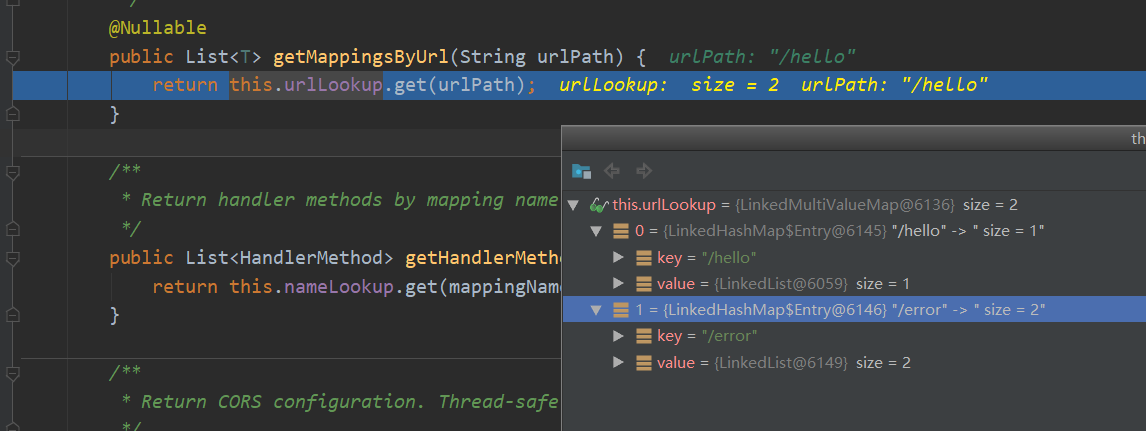1146x431 pixels.
Task: Collapse the this.urlLookup root node
Action: [573, 205]
